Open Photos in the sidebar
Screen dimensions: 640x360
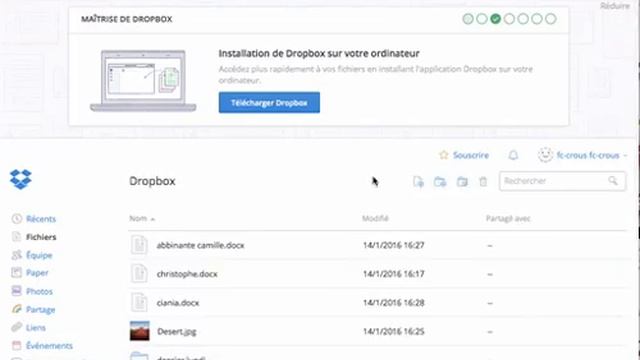coord(39,291)
